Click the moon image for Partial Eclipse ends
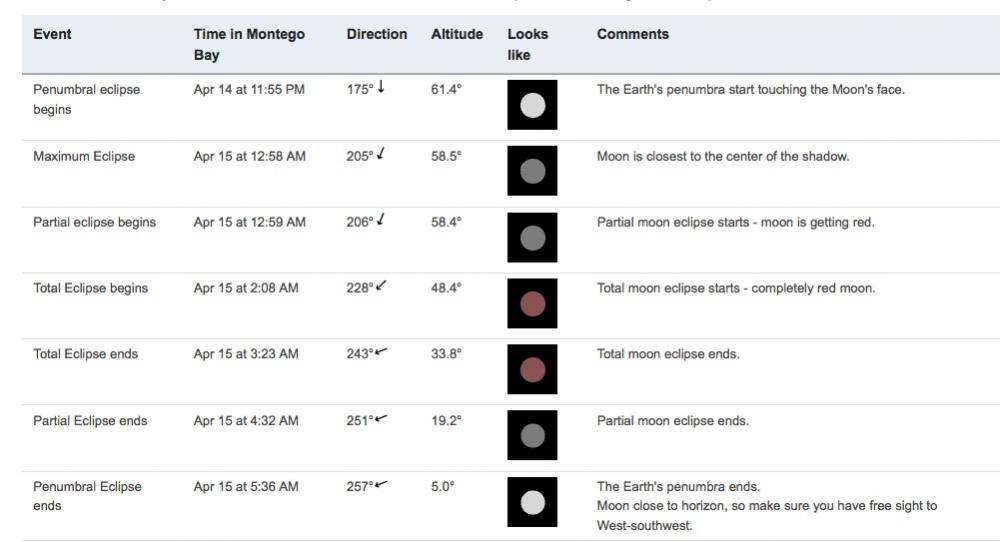 point(532,436)
